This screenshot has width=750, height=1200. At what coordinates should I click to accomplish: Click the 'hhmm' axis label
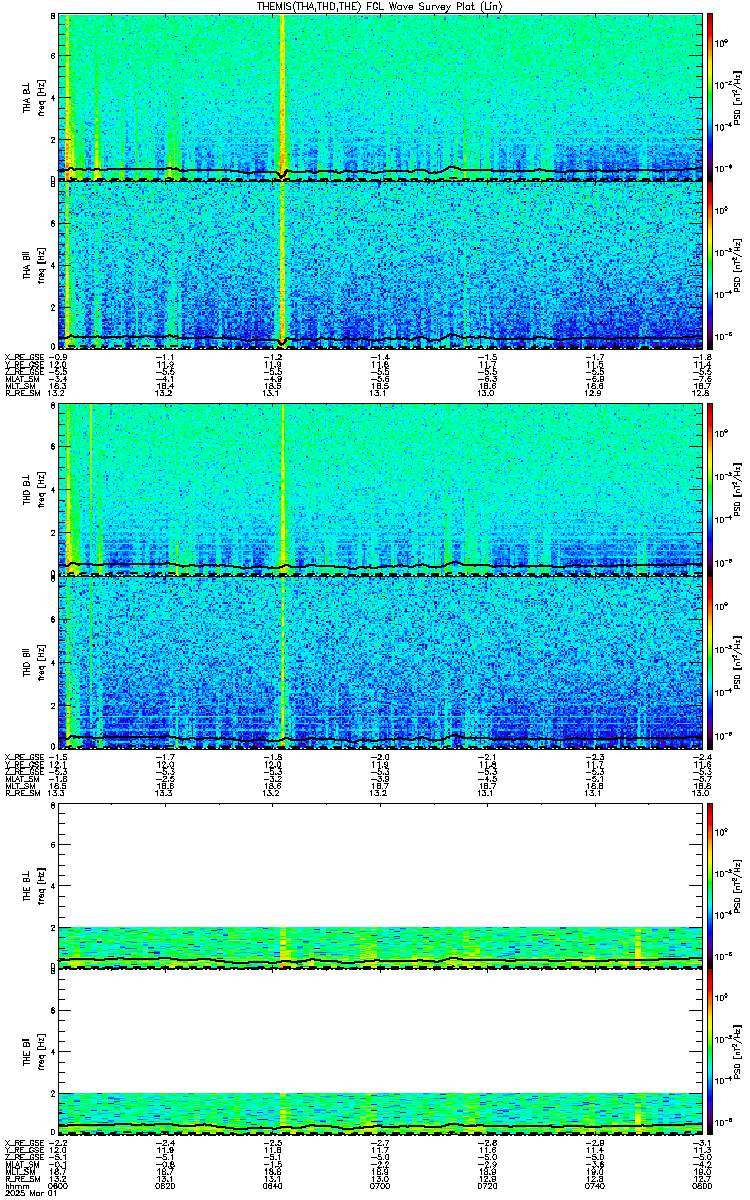[15, 1186]
